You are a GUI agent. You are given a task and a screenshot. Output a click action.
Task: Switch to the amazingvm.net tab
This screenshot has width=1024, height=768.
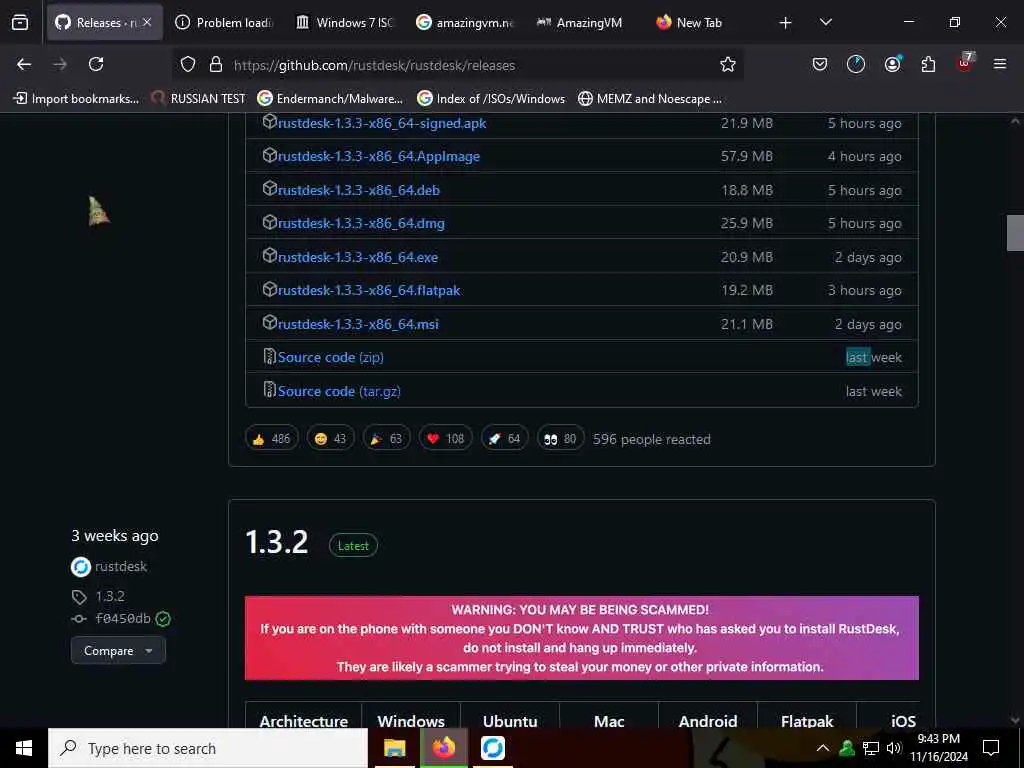465,23
